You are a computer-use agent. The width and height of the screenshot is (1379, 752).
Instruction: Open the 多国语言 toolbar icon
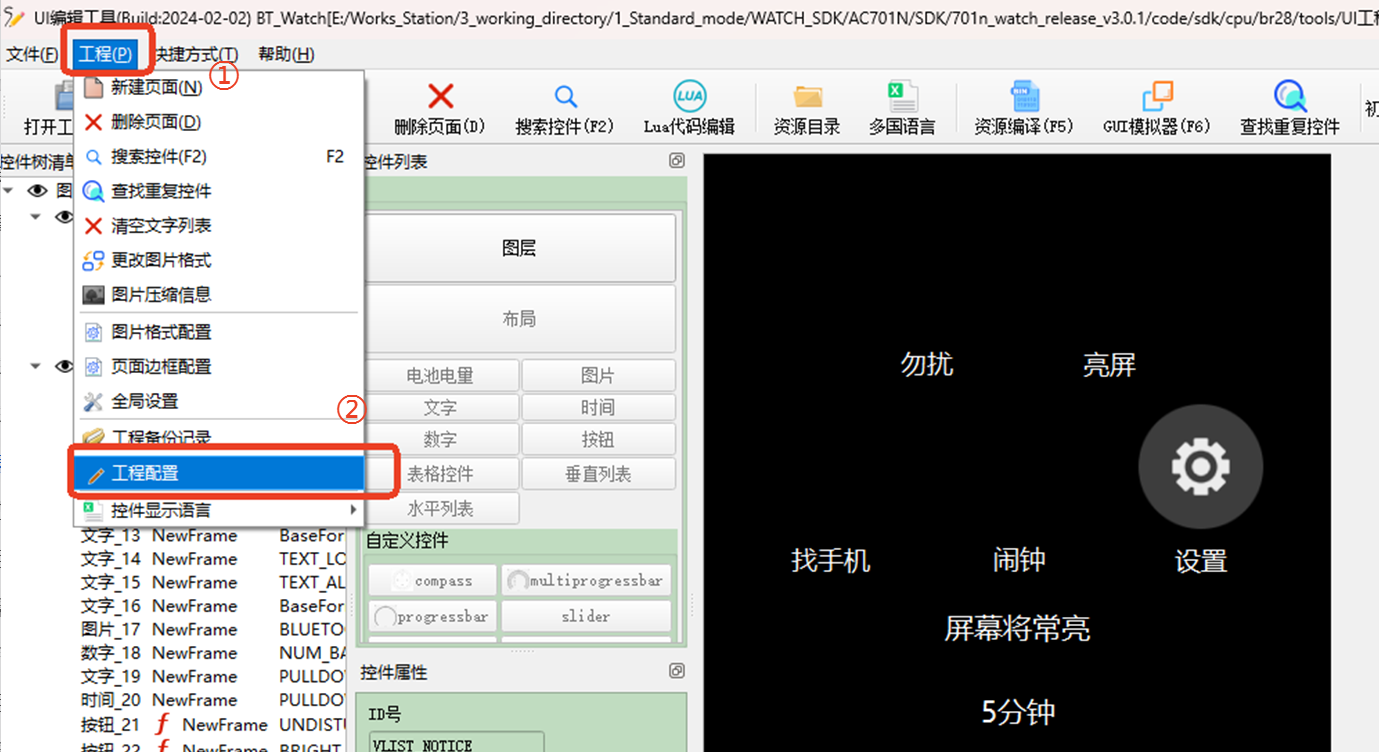coord(902,96)
